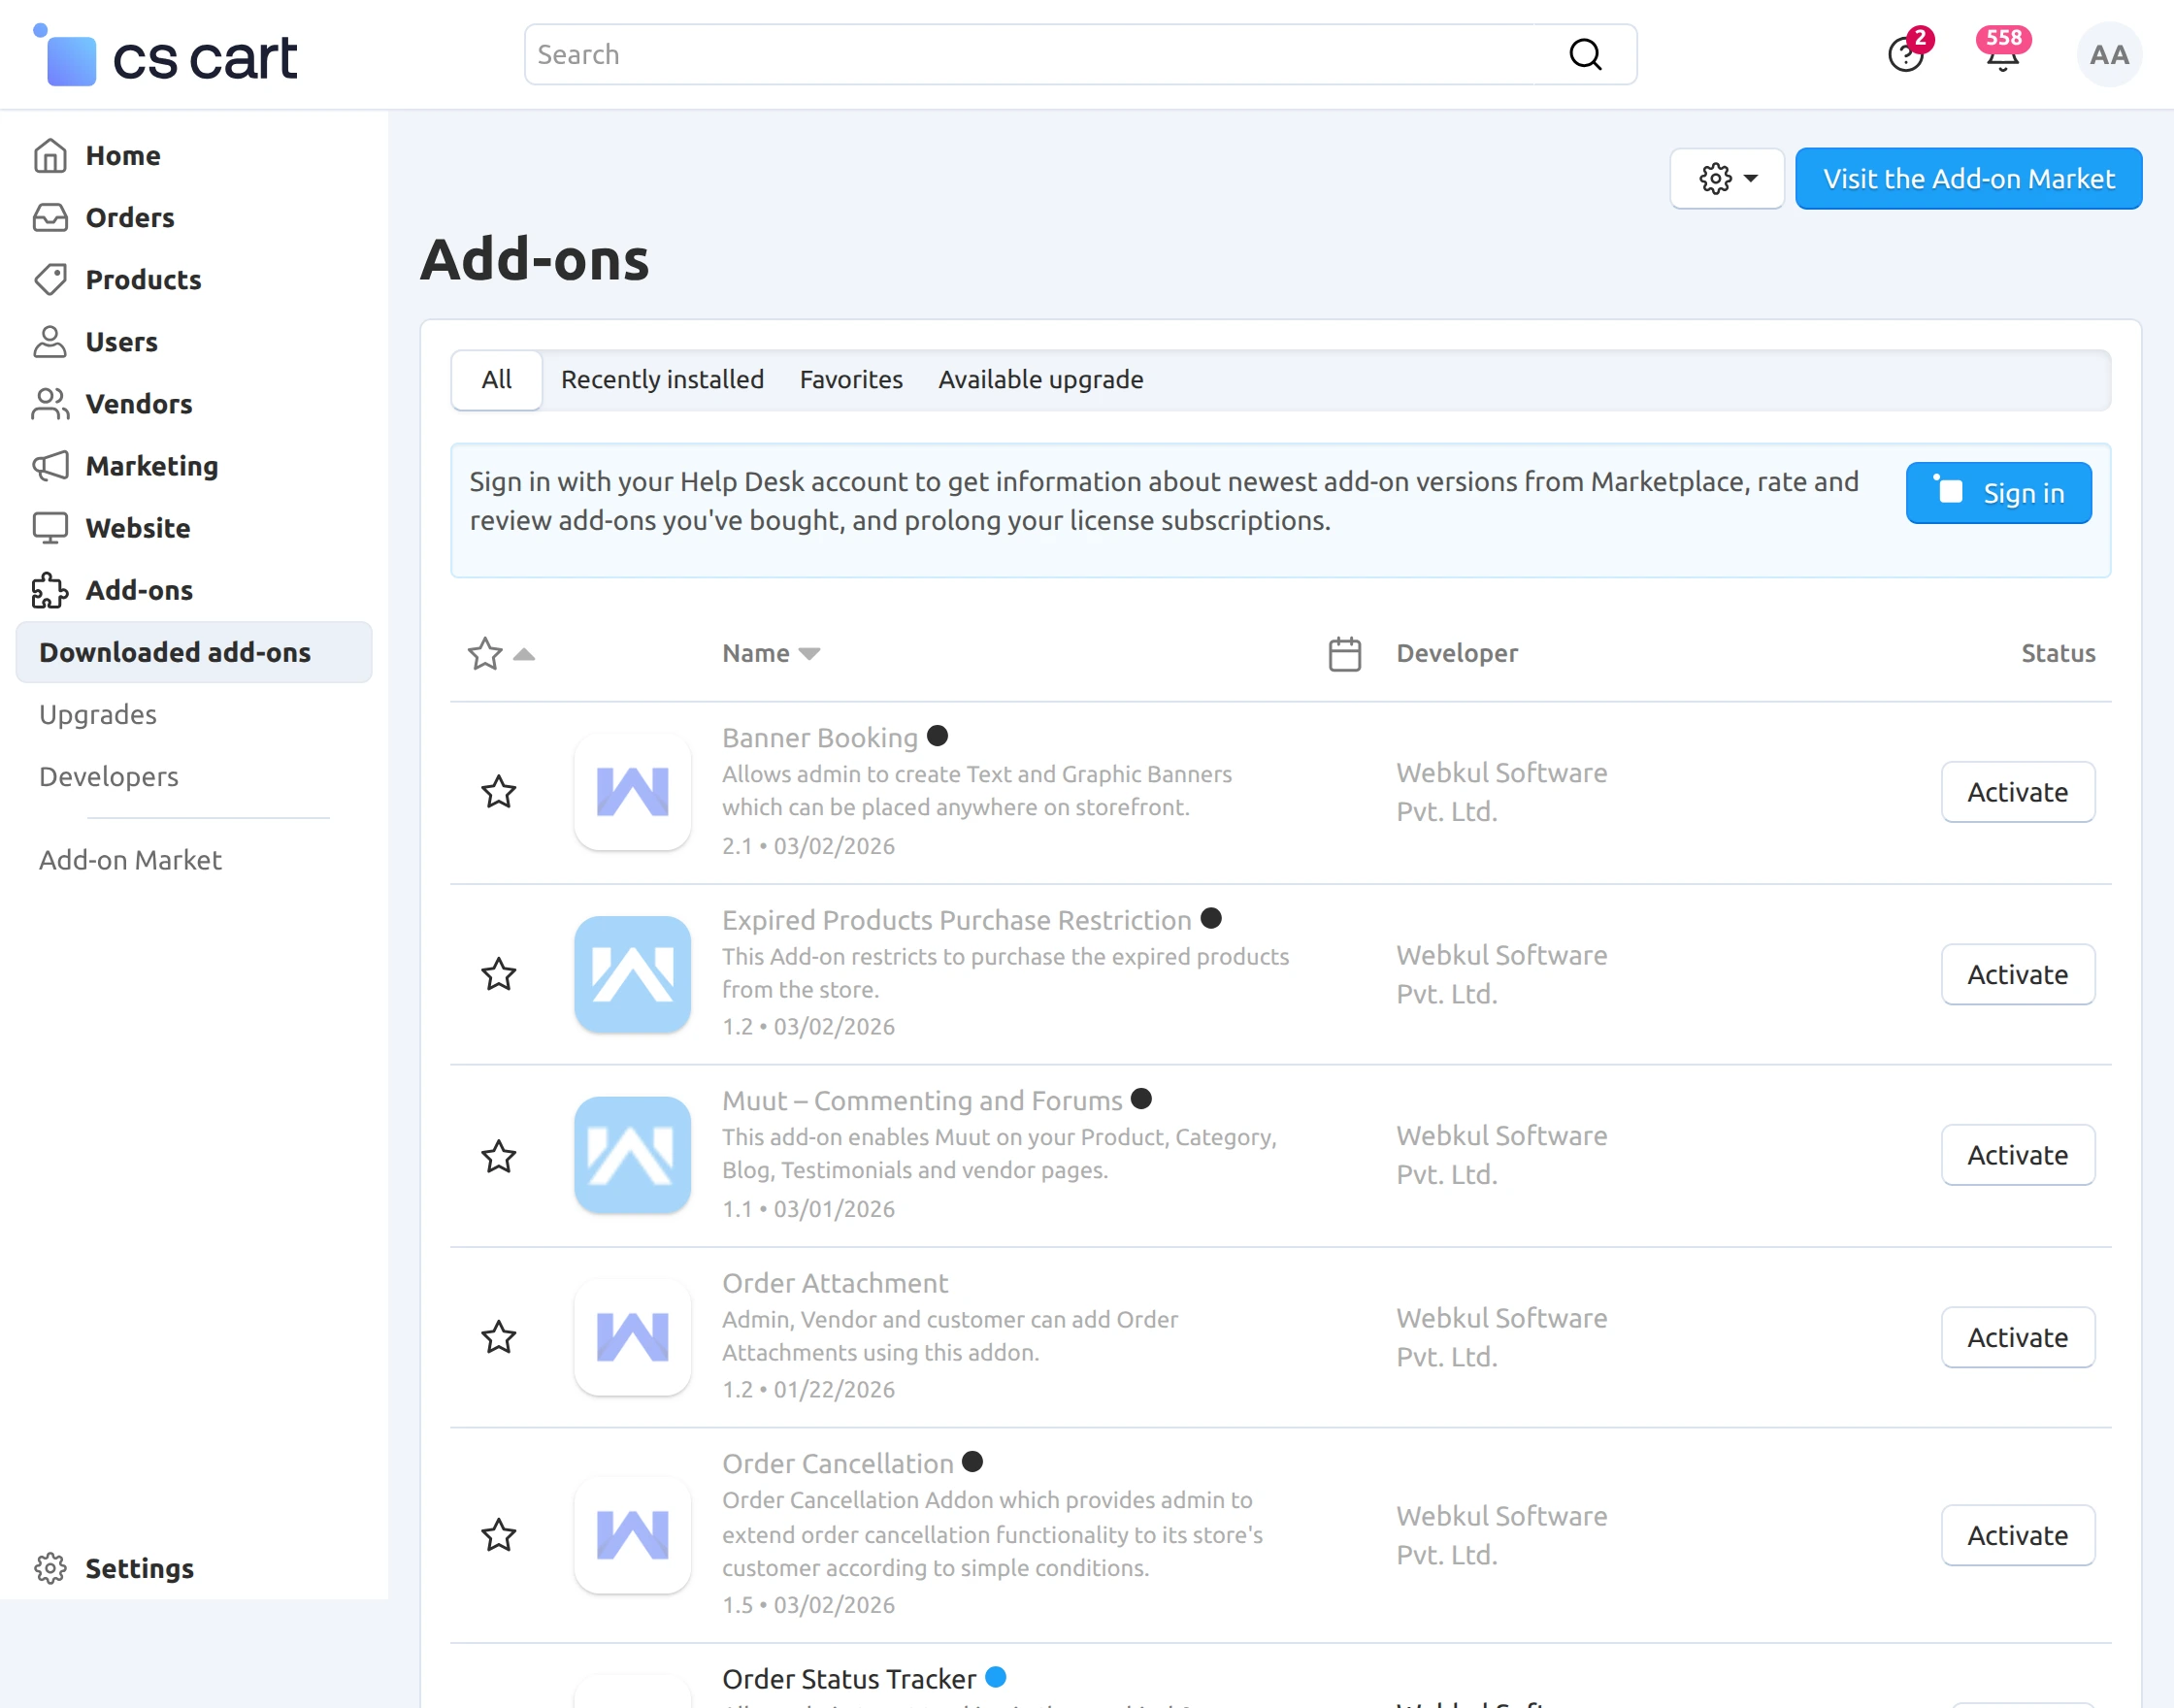
Task: Open Expired Products Purchase Restriction title
Action: (x=957, y=920)
